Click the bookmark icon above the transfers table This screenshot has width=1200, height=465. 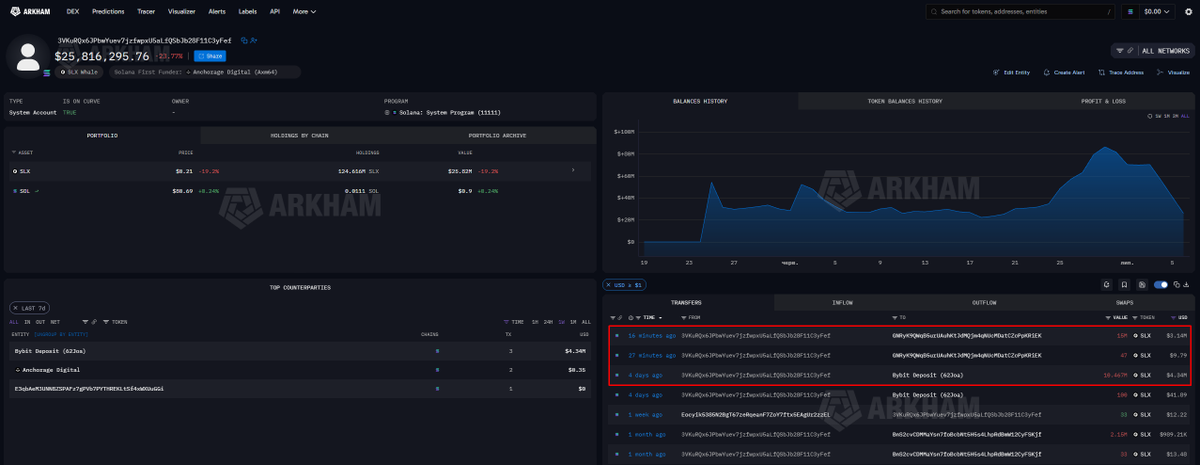(1124, 285)
